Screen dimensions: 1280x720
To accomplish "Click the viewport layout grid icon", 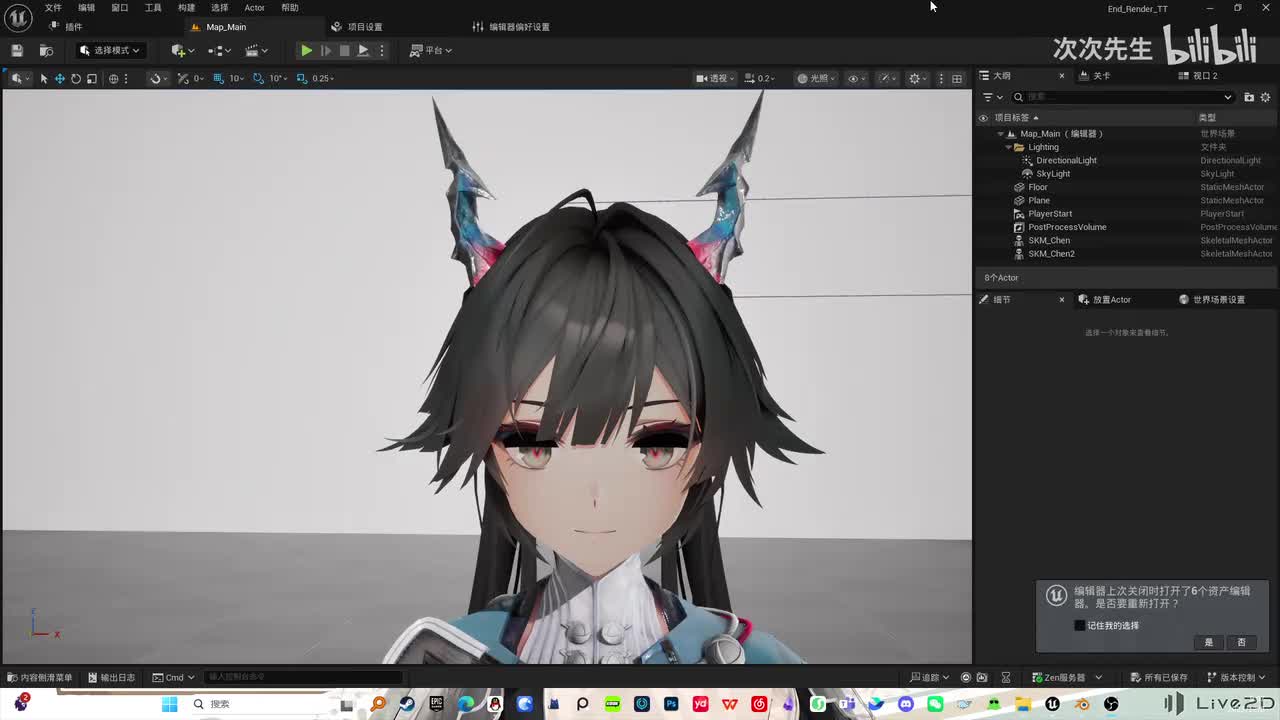I will coord(957,78).
